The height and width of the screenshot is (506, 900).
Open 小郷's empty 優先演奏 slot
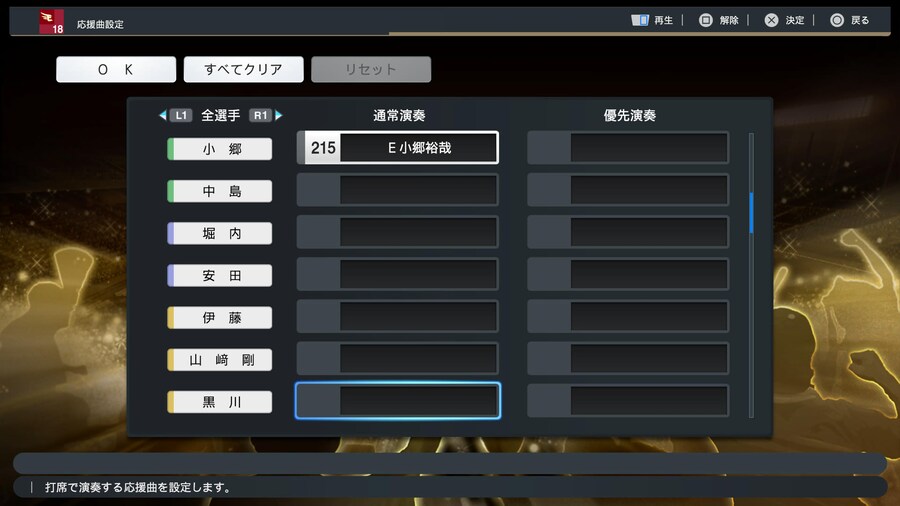click(628, 147)
